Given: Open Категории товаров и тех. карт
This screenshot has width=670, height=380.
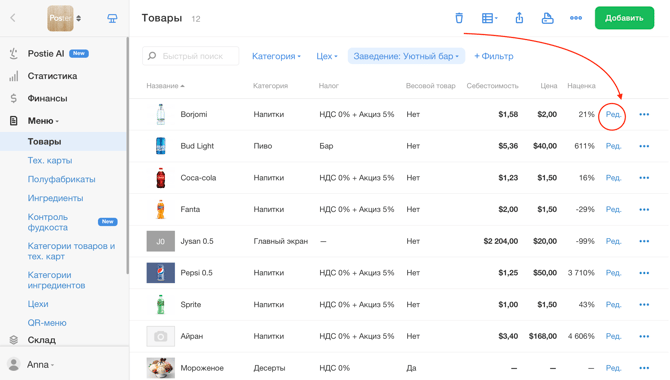Looking at the screenshot, I should point(71,251).
